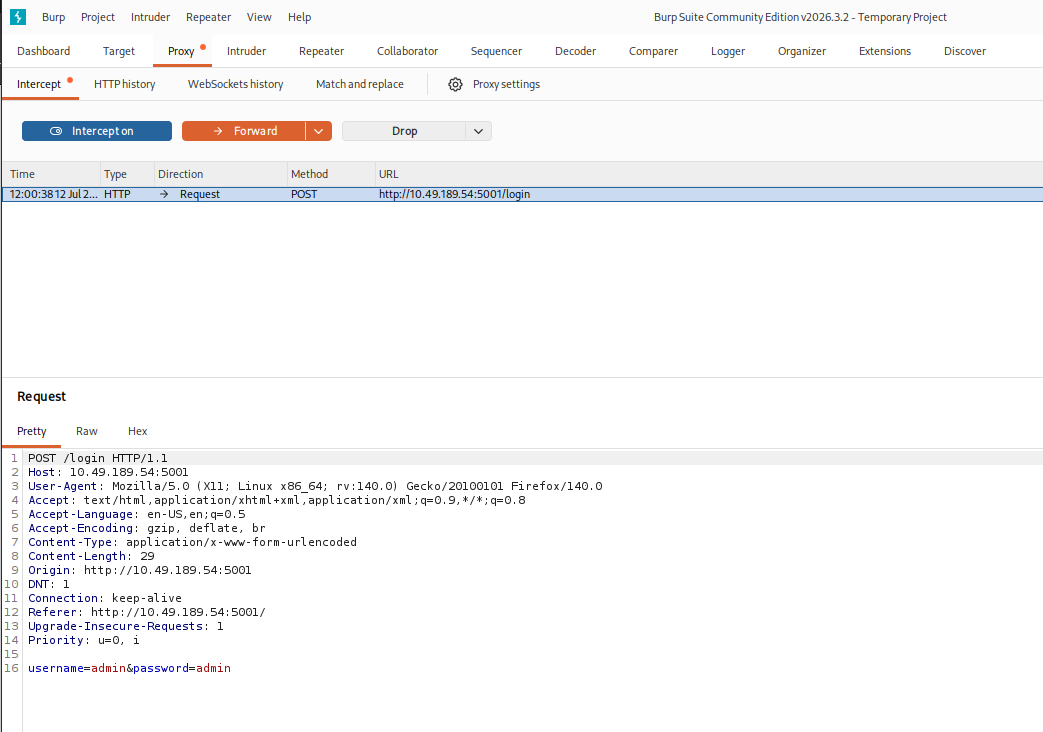Click the Referer header line

[x=146, y=612]
